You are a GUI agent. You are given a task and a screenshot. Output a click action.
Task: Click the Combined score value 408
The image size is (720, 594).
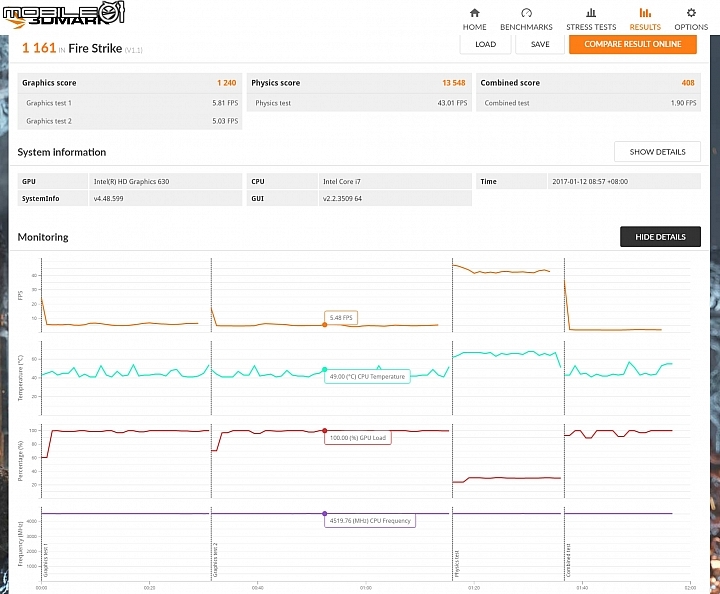[x=688, y=83]
